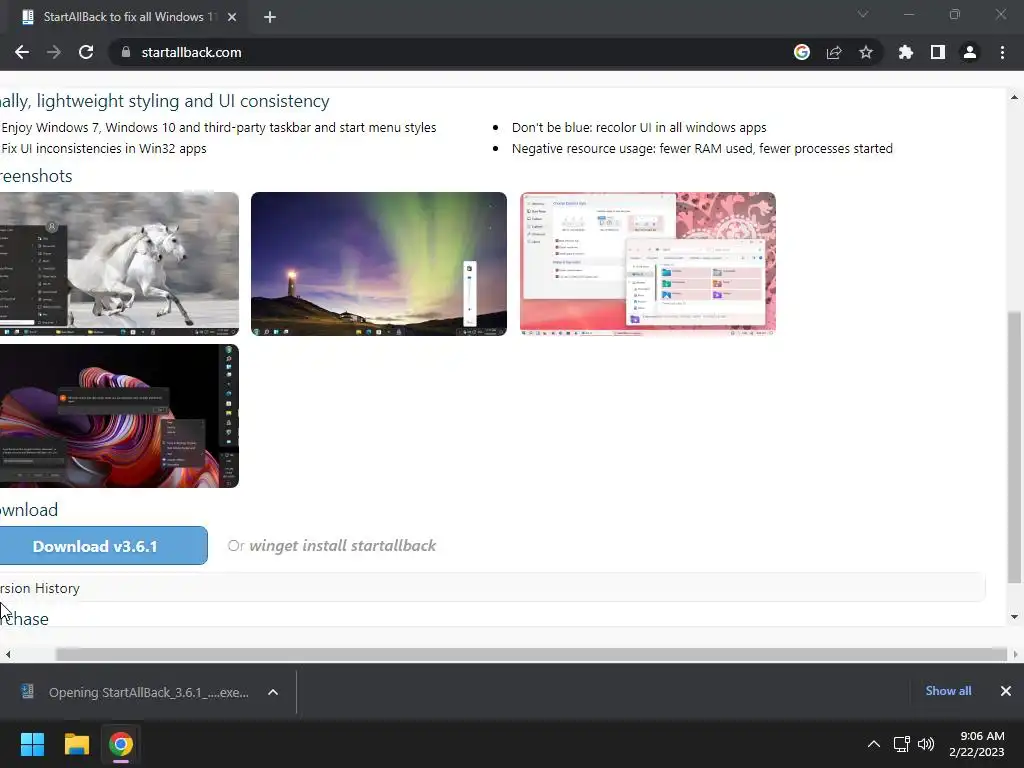Viewport: 1024px width, 768px height.
Task: Open the dark colorful swirl screenshot
Action: [x=120, y=416]
